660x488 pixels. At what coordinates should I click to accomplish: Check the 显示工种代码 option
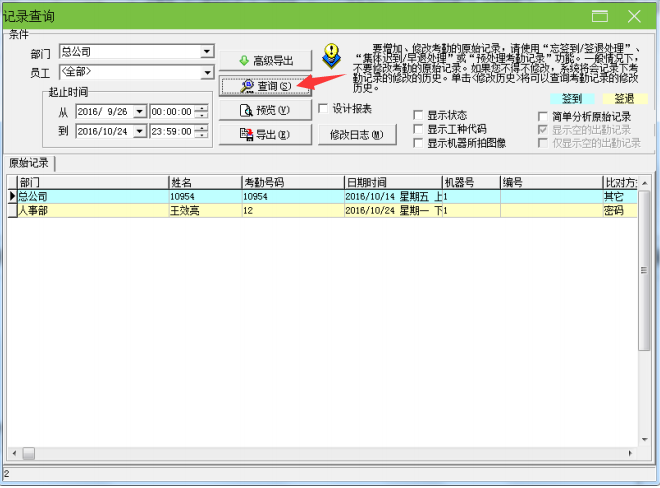(x=418, y=129)
